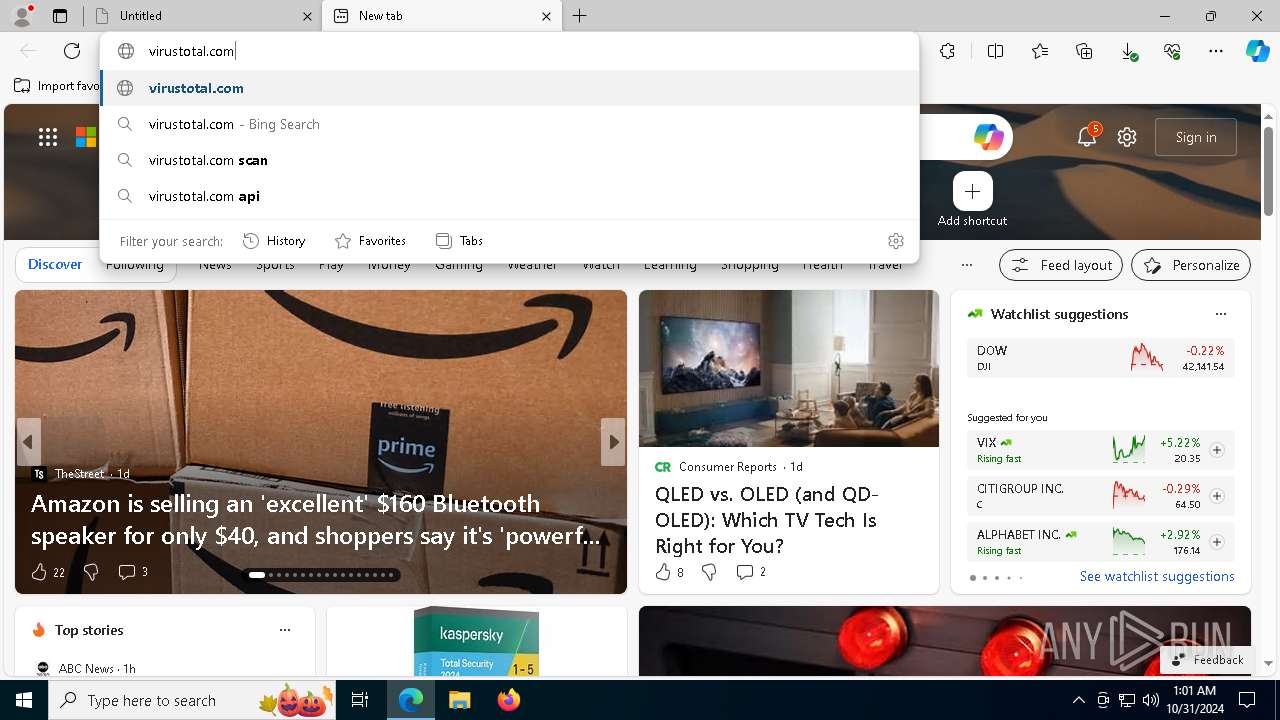Open Microsoft Edge from taskbar
Viewport: 1280px width, 720px height.
(x=411, y=700)
